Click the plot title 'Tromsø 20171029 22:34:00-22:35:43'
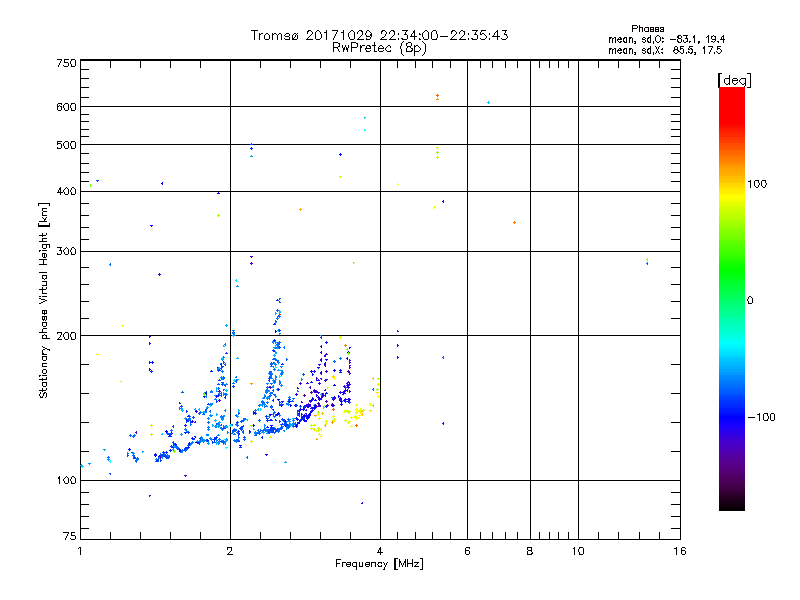This screenshot has width=800, height=600. click(x=379, y=35)
